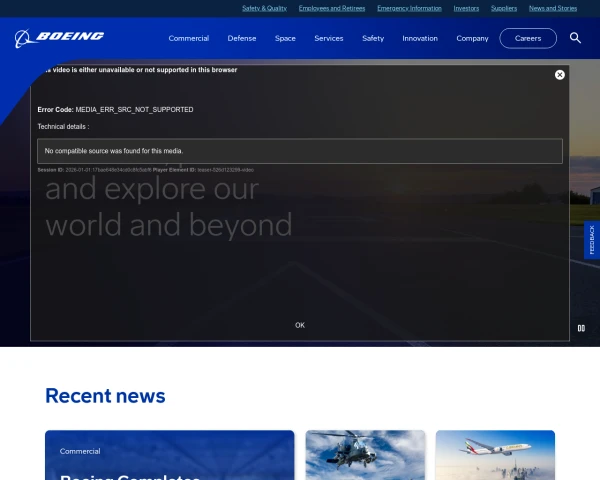Open the Defense menu

coord(242,38)
